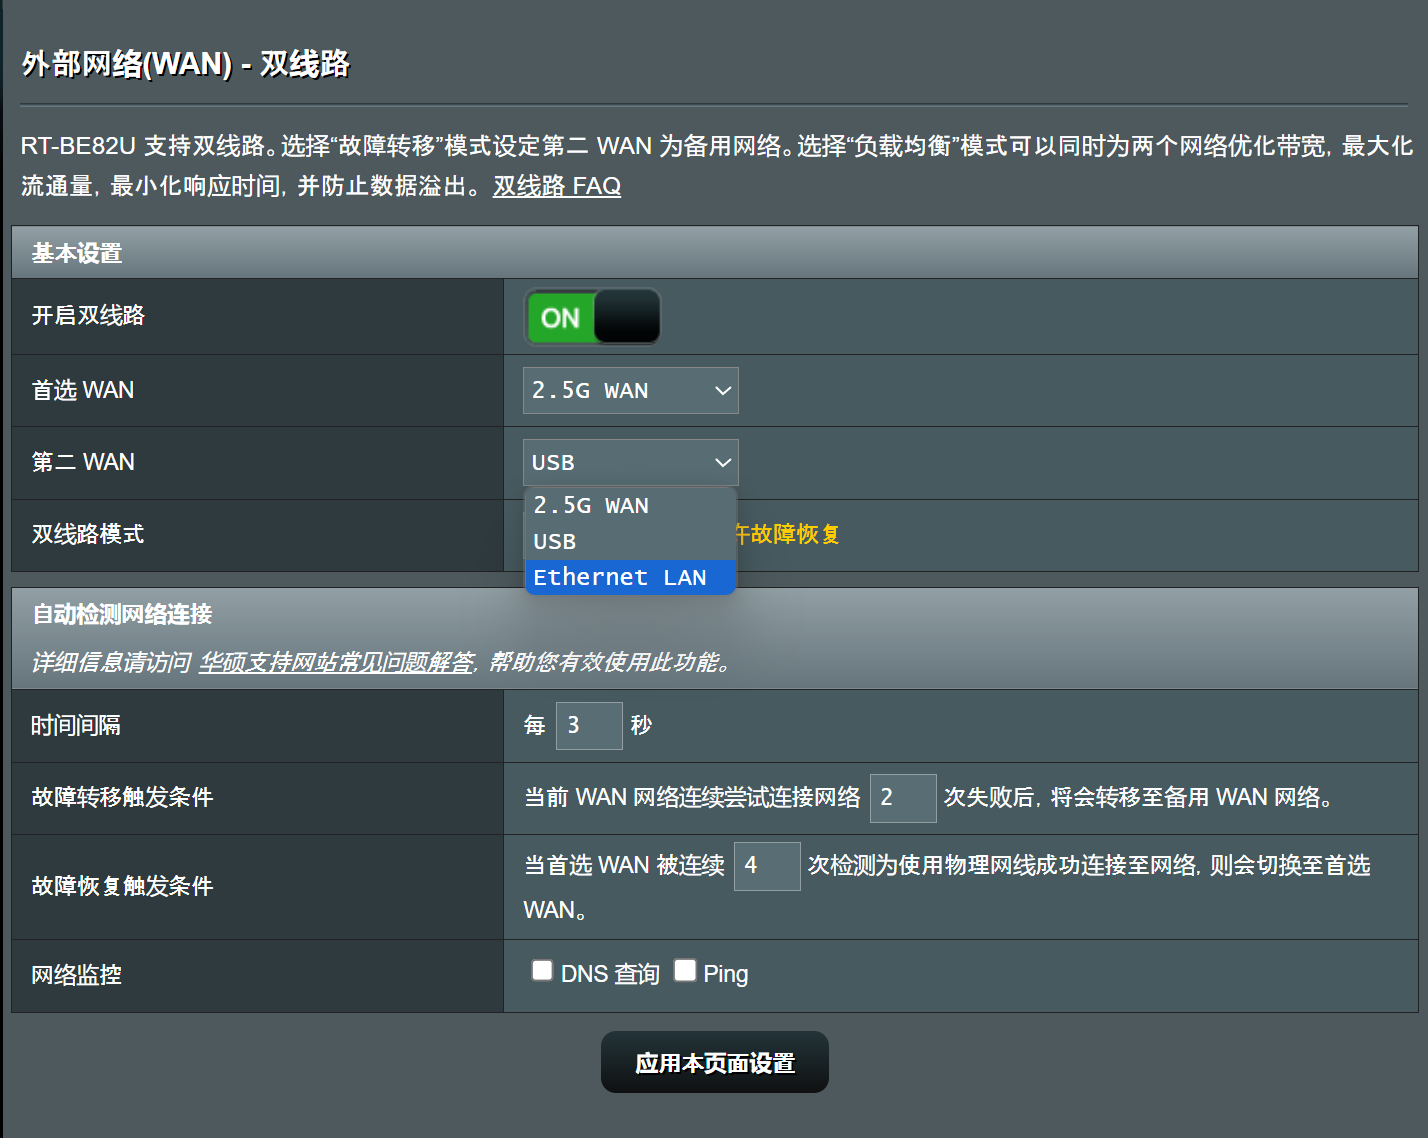Check the DNS 查询 checkbox
This screenshot has height=1138, width=1428.
tap(542, 971)
